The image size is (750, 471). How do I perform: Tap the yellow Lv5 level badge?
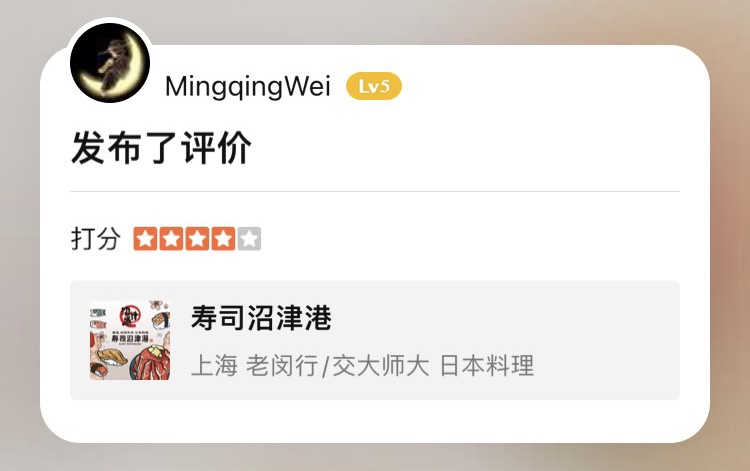click(x=374, y=87)
